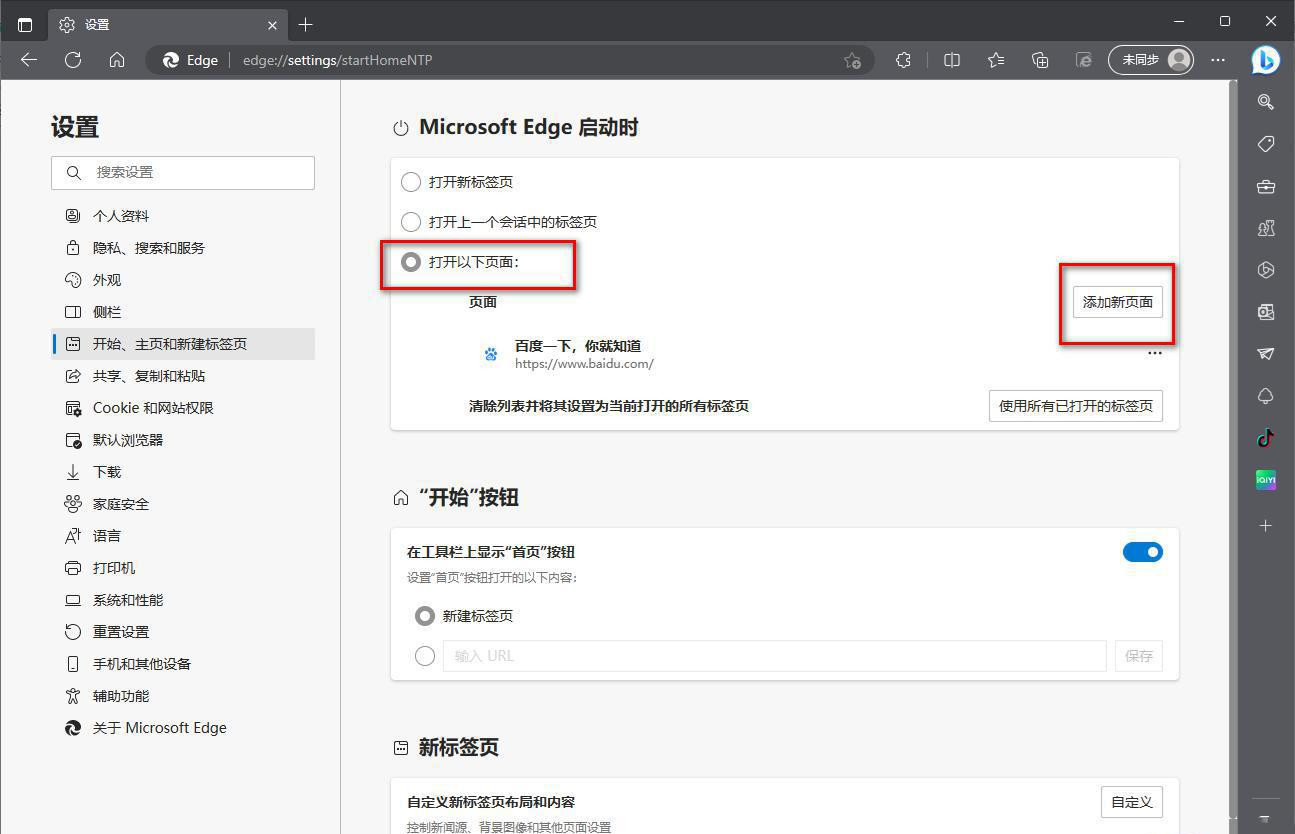
Task: Select the 打开上一个会话中的标签页 radio option
Action: click(411, 222)
